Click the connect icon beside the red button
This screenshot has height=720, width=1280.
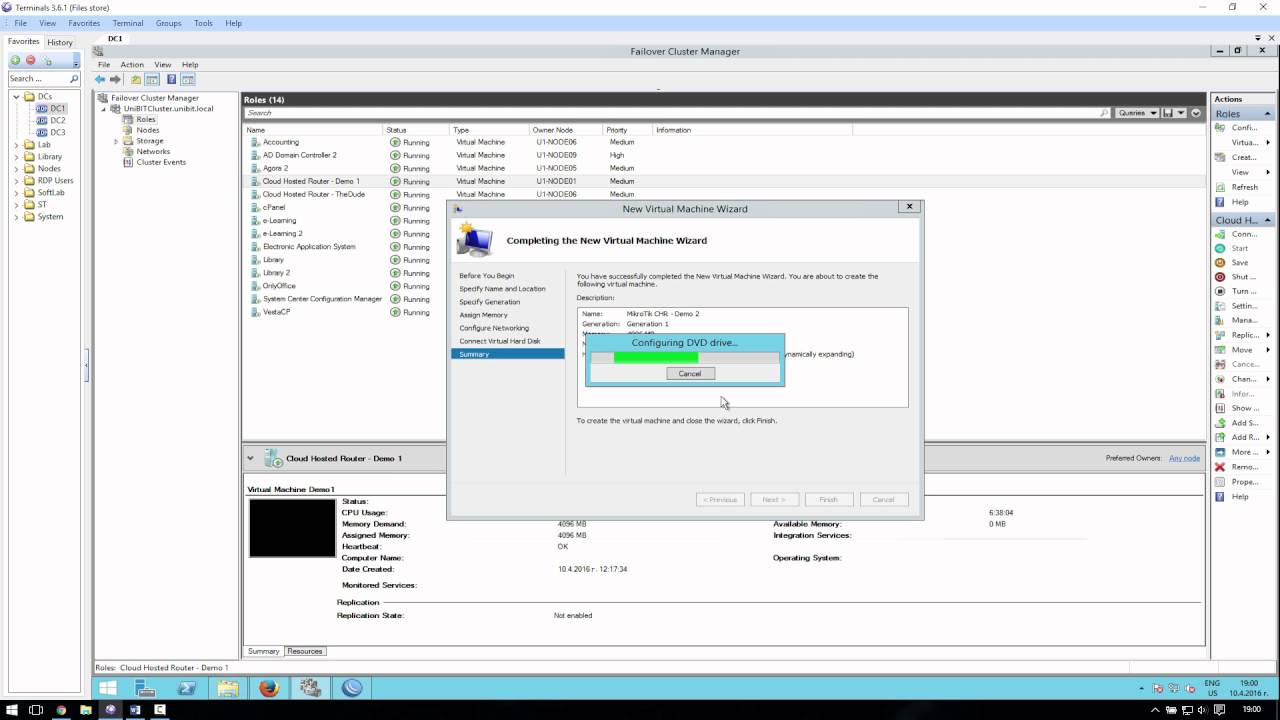pyautogui.click(x=47, y=61)
